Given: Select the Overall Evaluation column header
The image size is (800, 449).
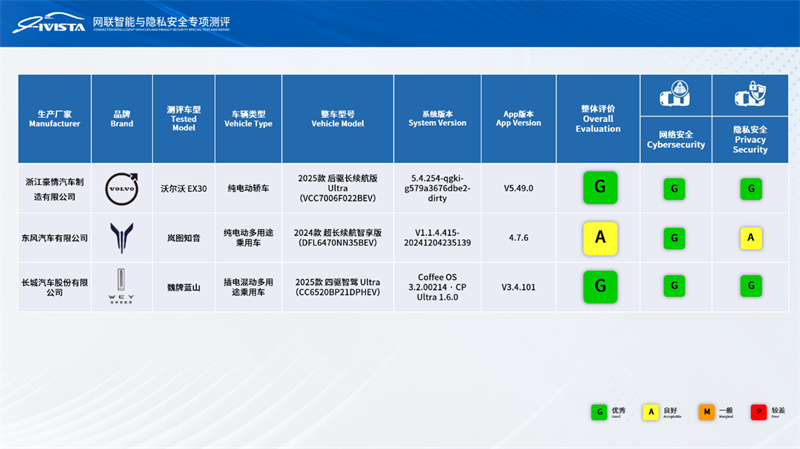Looking at the screenshot, I should tap(598, 118).
